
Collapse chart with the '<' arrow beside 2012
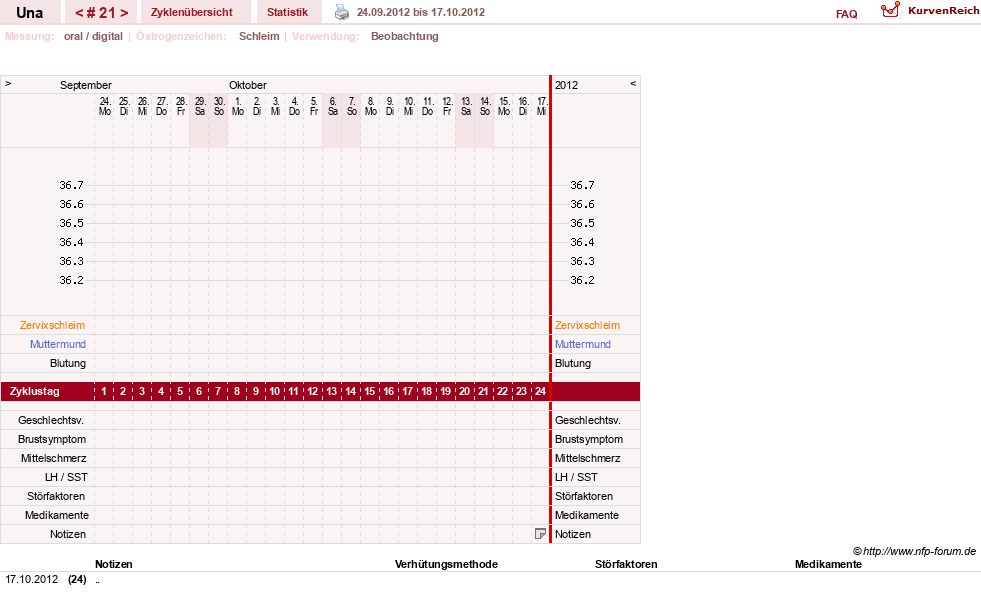pos(633,83)
